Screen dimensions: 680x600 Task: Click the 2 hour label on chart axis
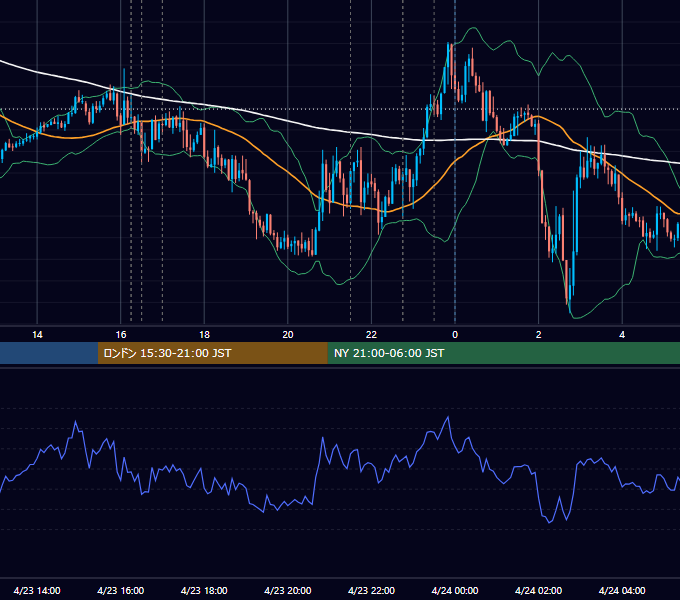(538, 335)
